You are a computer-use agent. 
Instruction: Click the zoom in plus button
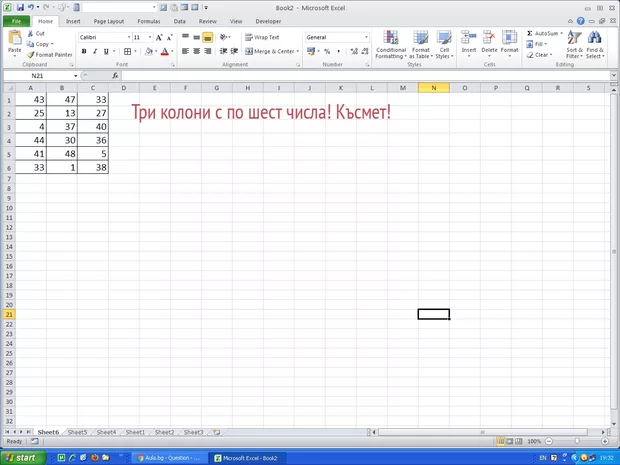pyautogui.click(x=605, y=441)
